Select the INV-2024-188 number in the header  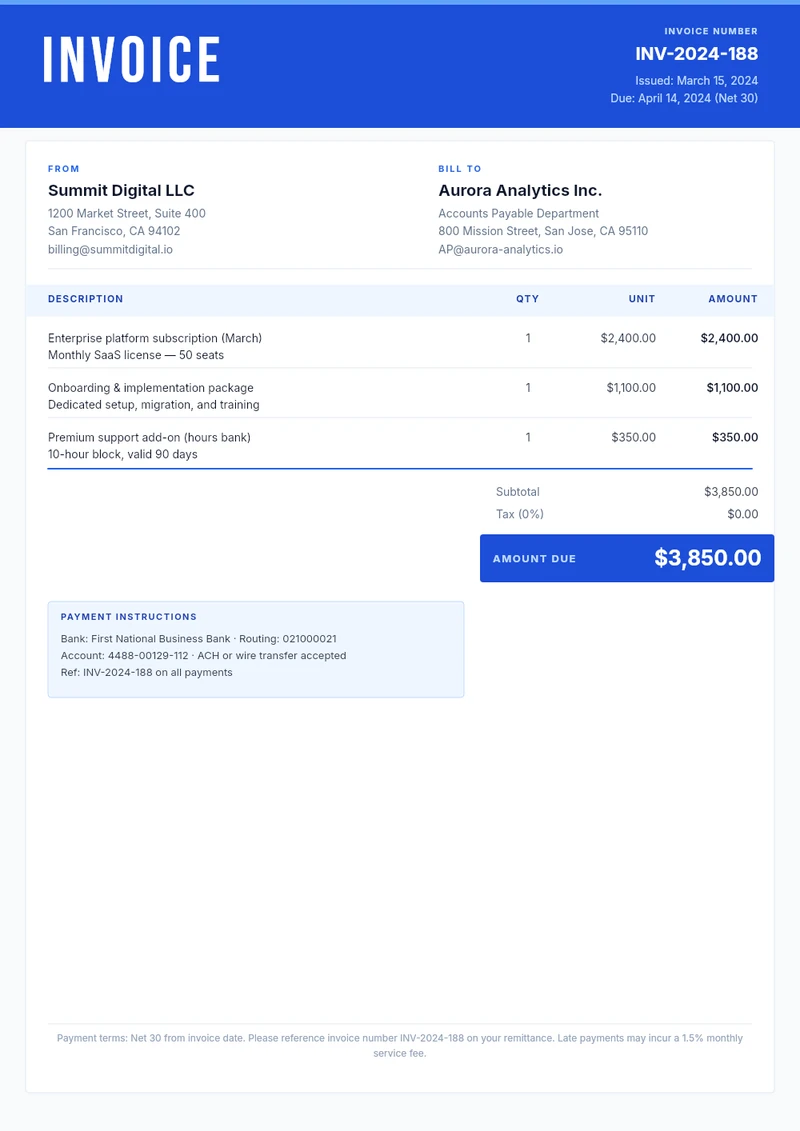tap(696, 53)
